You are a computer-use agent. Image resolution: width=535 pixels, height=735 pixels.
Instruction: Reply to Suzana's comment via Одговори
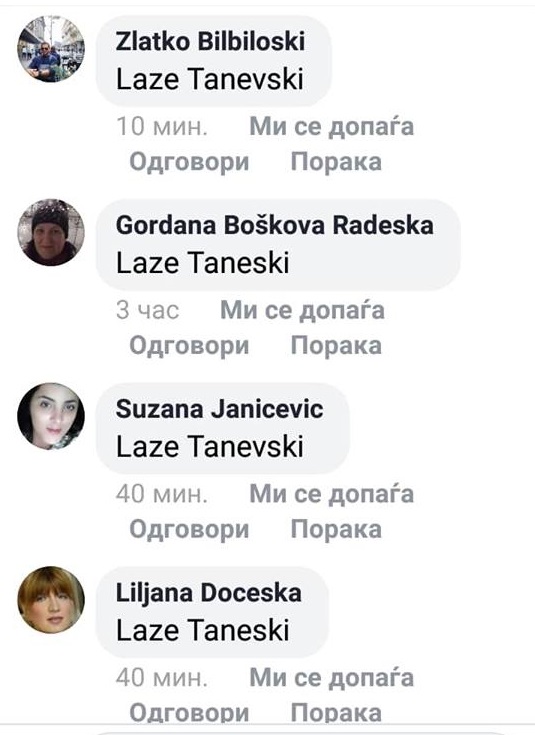pos(189,530)
